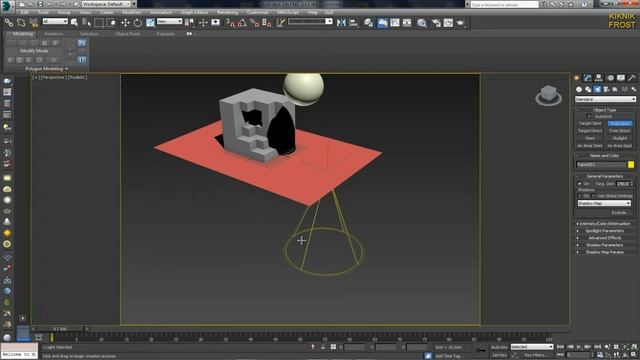Click the Target Spot light button
640x360 pixels.
pyautogui.click(x=590, y=123)
